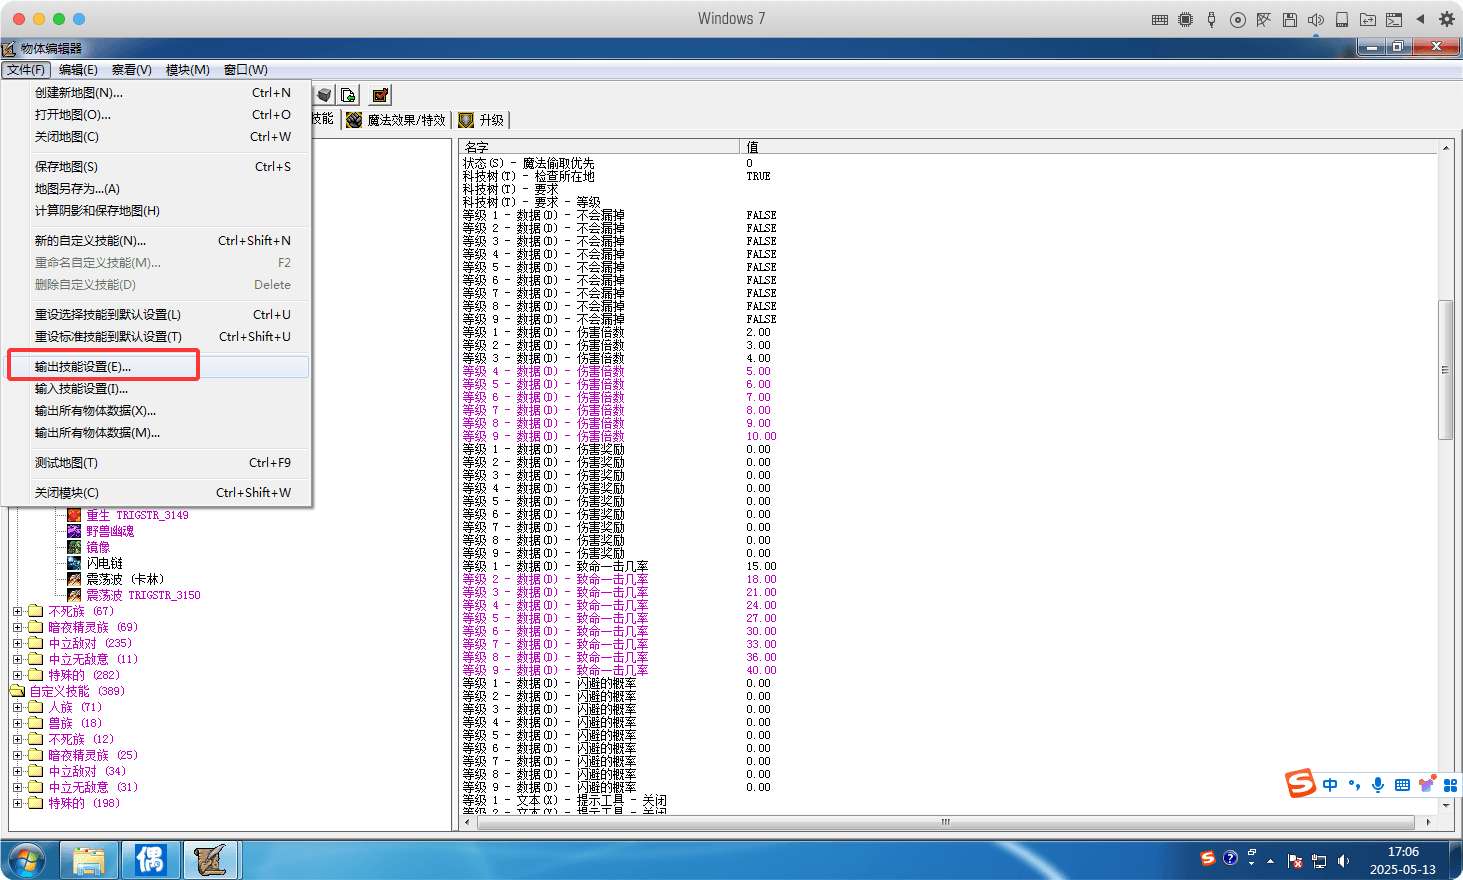The image size is (1463, 880).
Task: Switch to the 魔法效果/特效 tab
Action: pyautogui.click(x=396, y=119)
